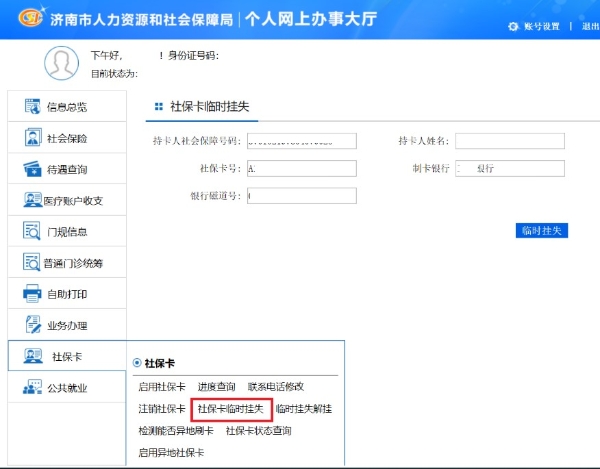Image resolution: width=600 pixels, height=469 pixels.
Task: Open the 启用社保卡 link
Action: pyautogui.click(x=162, y=387)
